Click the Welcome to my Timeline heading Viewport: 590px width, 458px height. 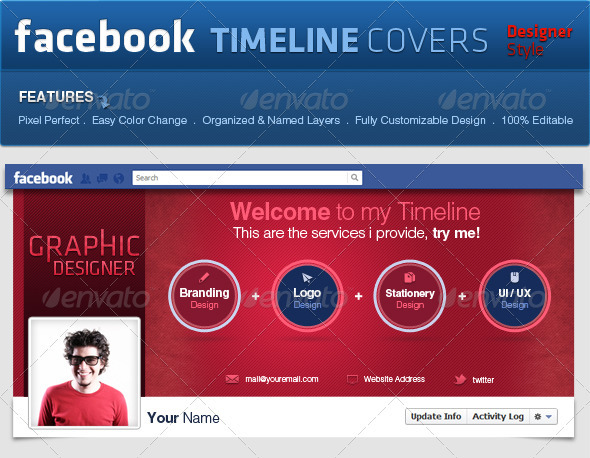point(355,212)
